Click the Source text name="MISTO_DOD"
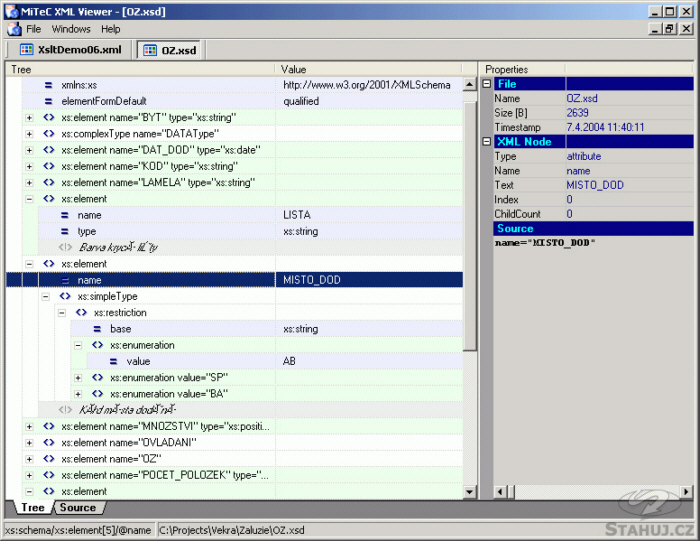700x541 pixels. (545, 243)
